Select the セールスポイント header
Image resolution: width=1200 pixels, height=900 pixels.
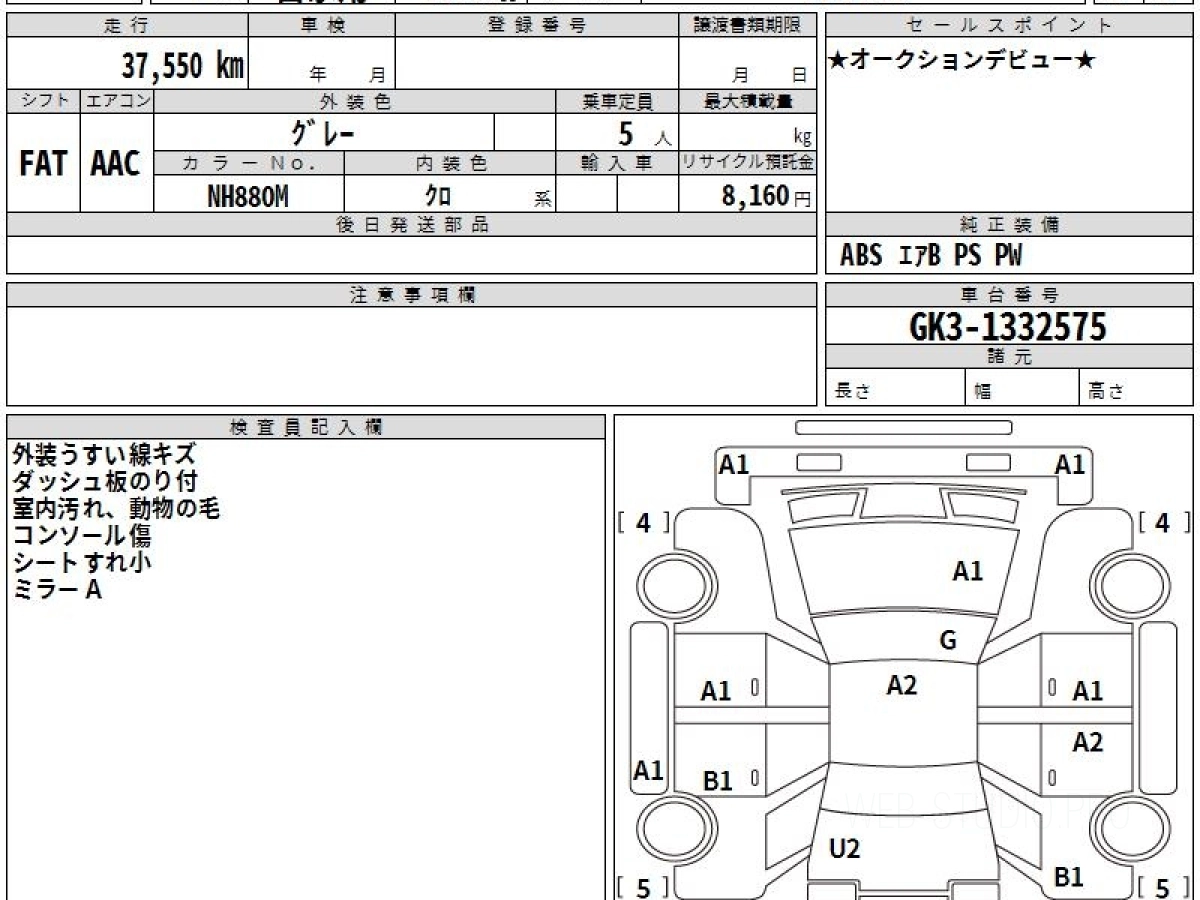coord(1009,26)
